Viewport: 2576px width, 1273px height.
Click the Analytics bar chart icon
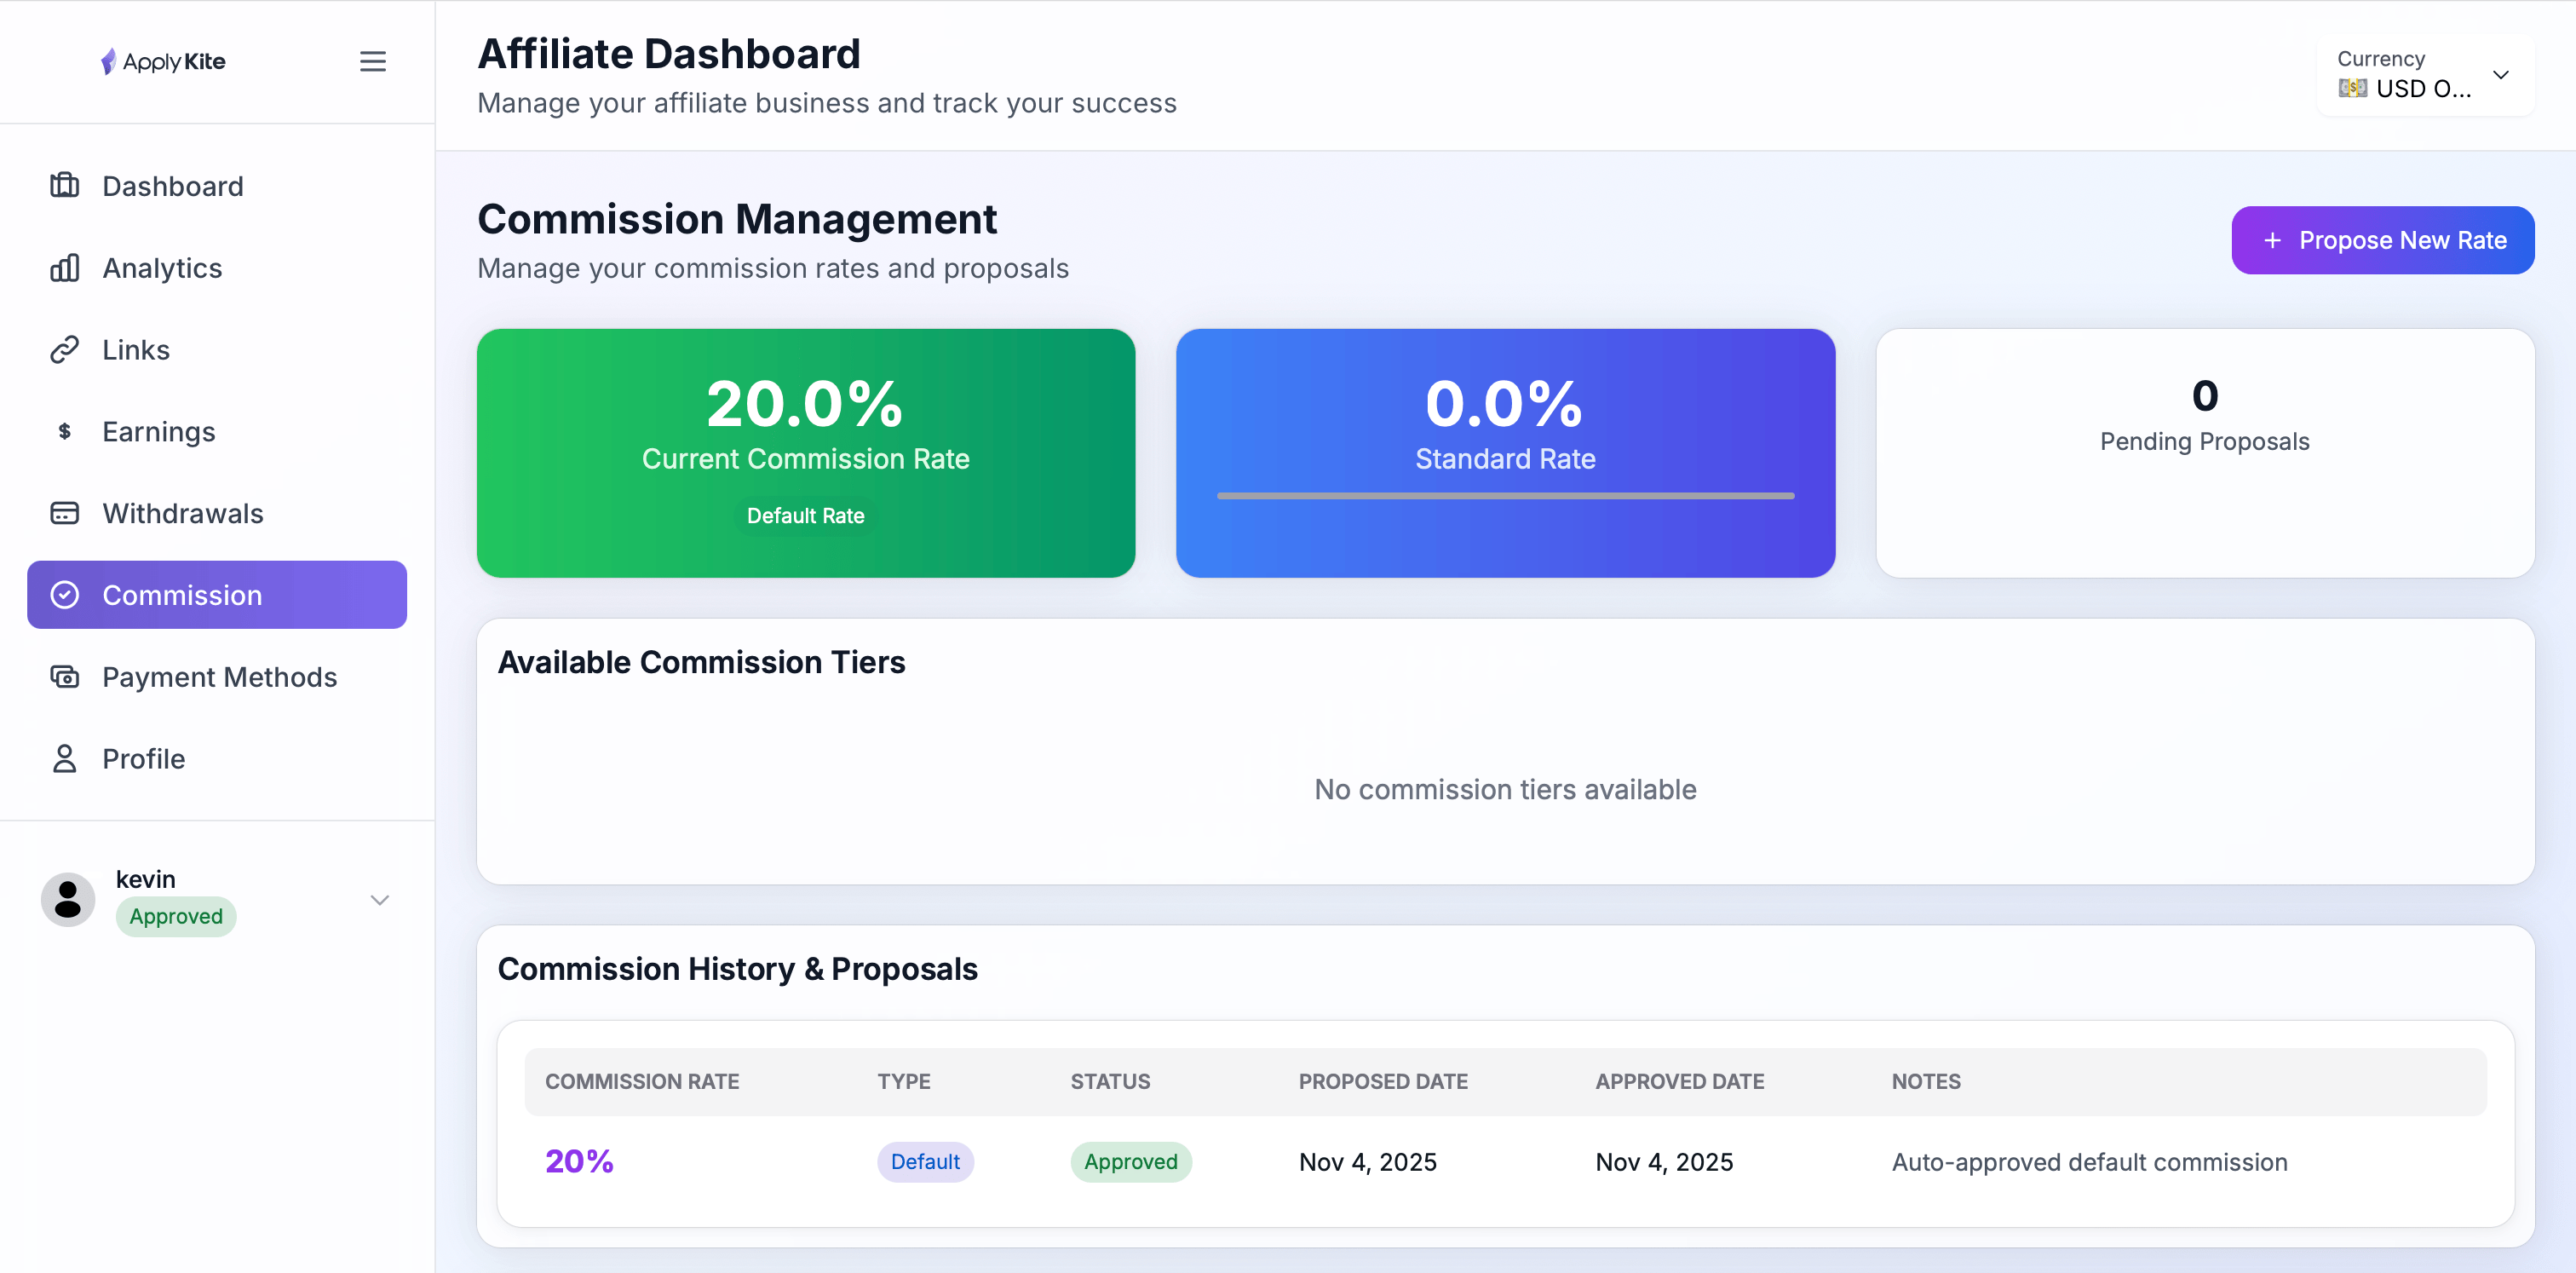pos(65,268)
